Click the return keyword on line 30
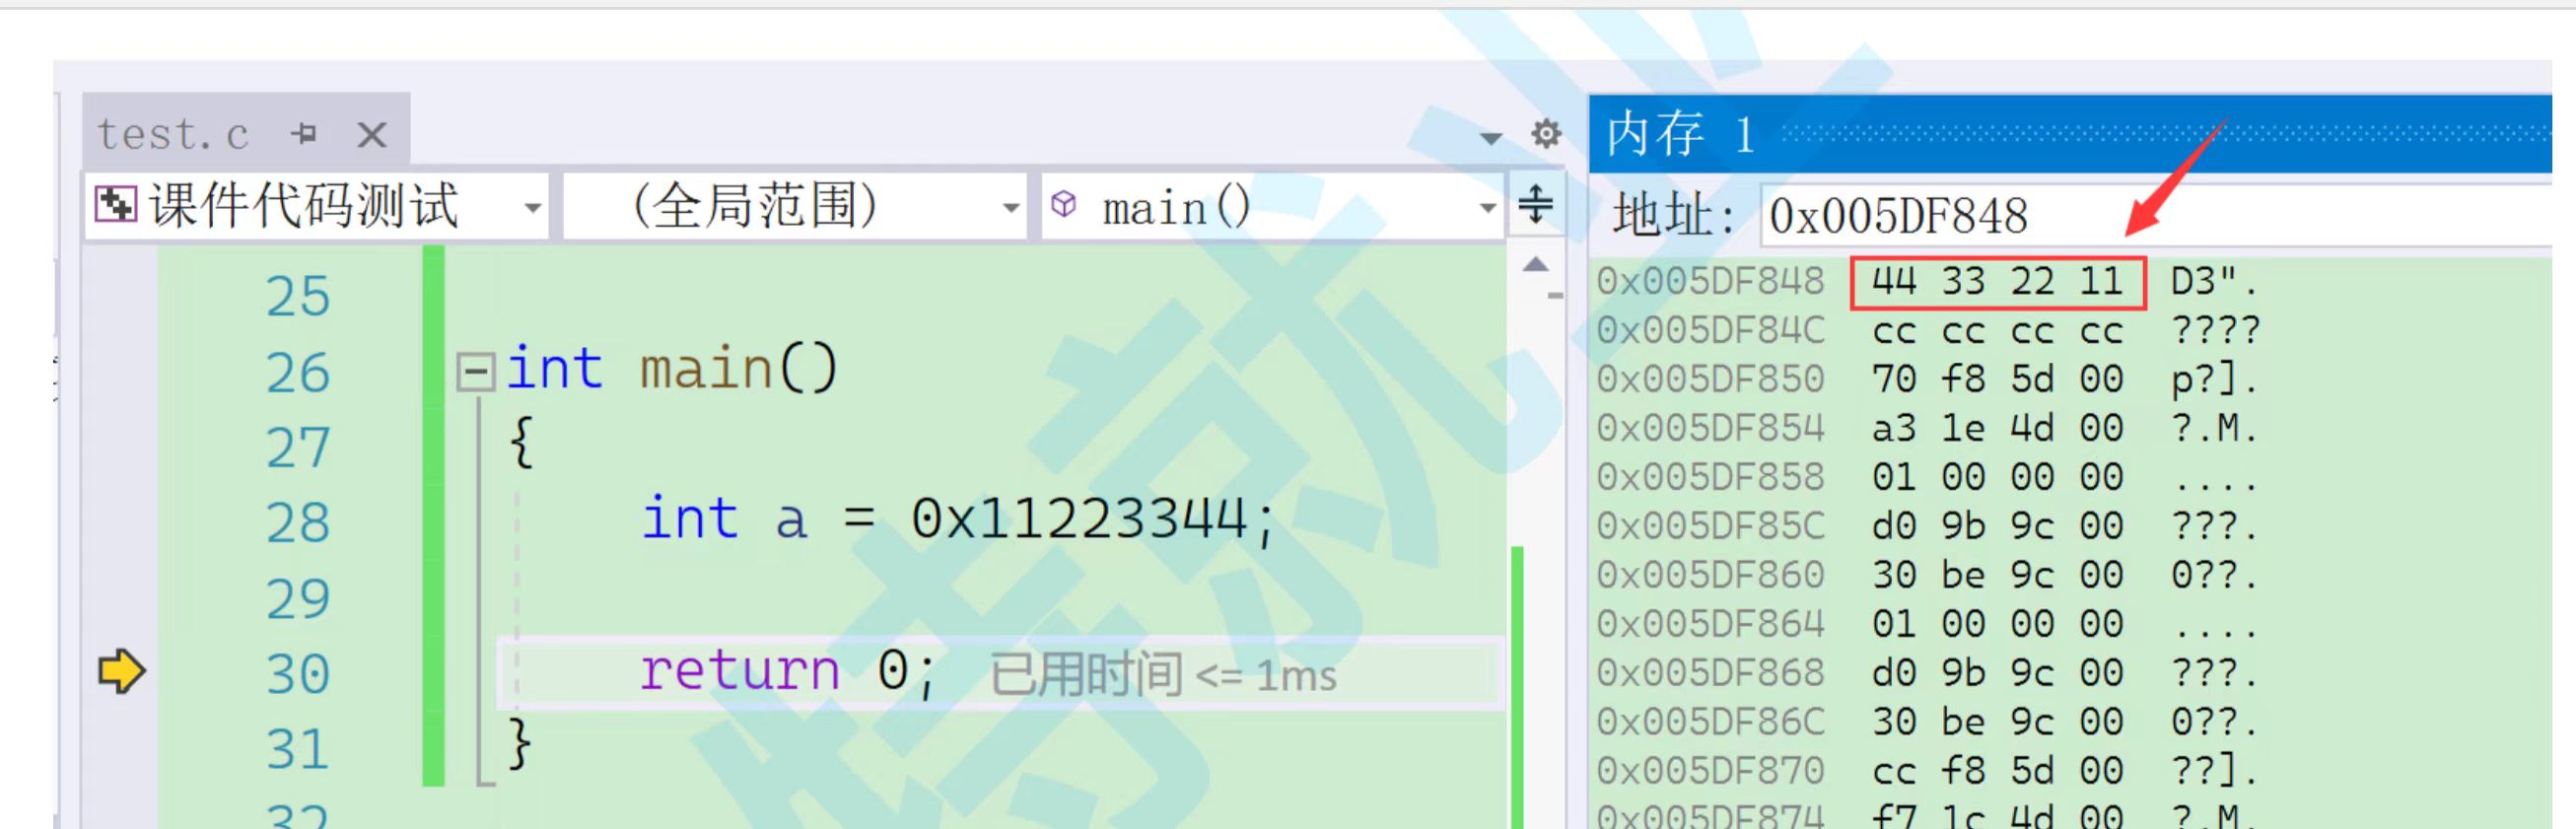This screenshot has width=2576, height=829. pos(739,671)
